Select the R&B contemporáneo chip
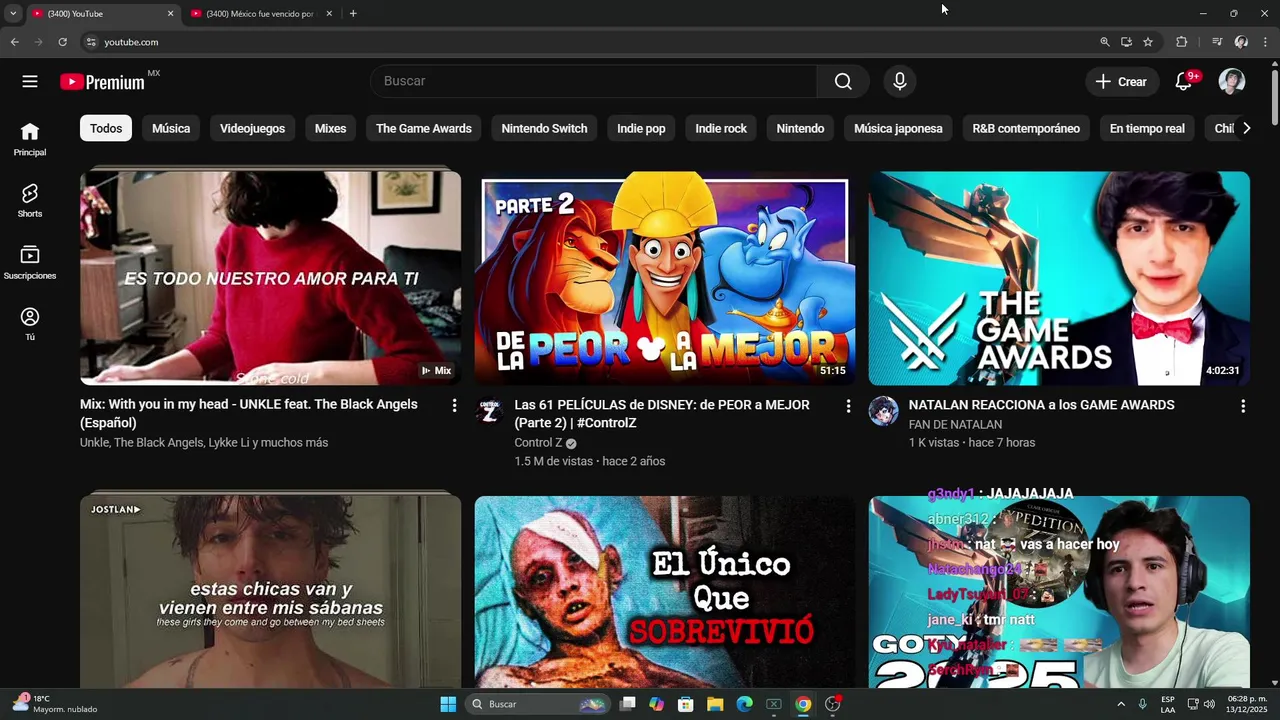Viewport: 1280px width, 720px height. (1026, 128)
